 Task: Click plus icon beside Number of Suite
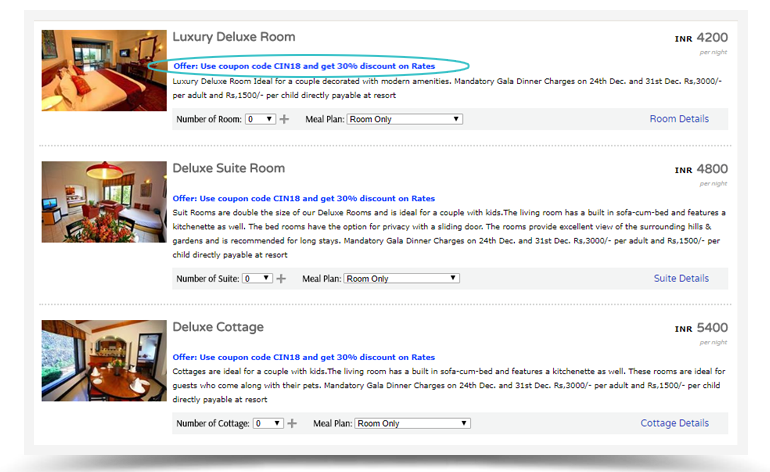click(281, 278)
